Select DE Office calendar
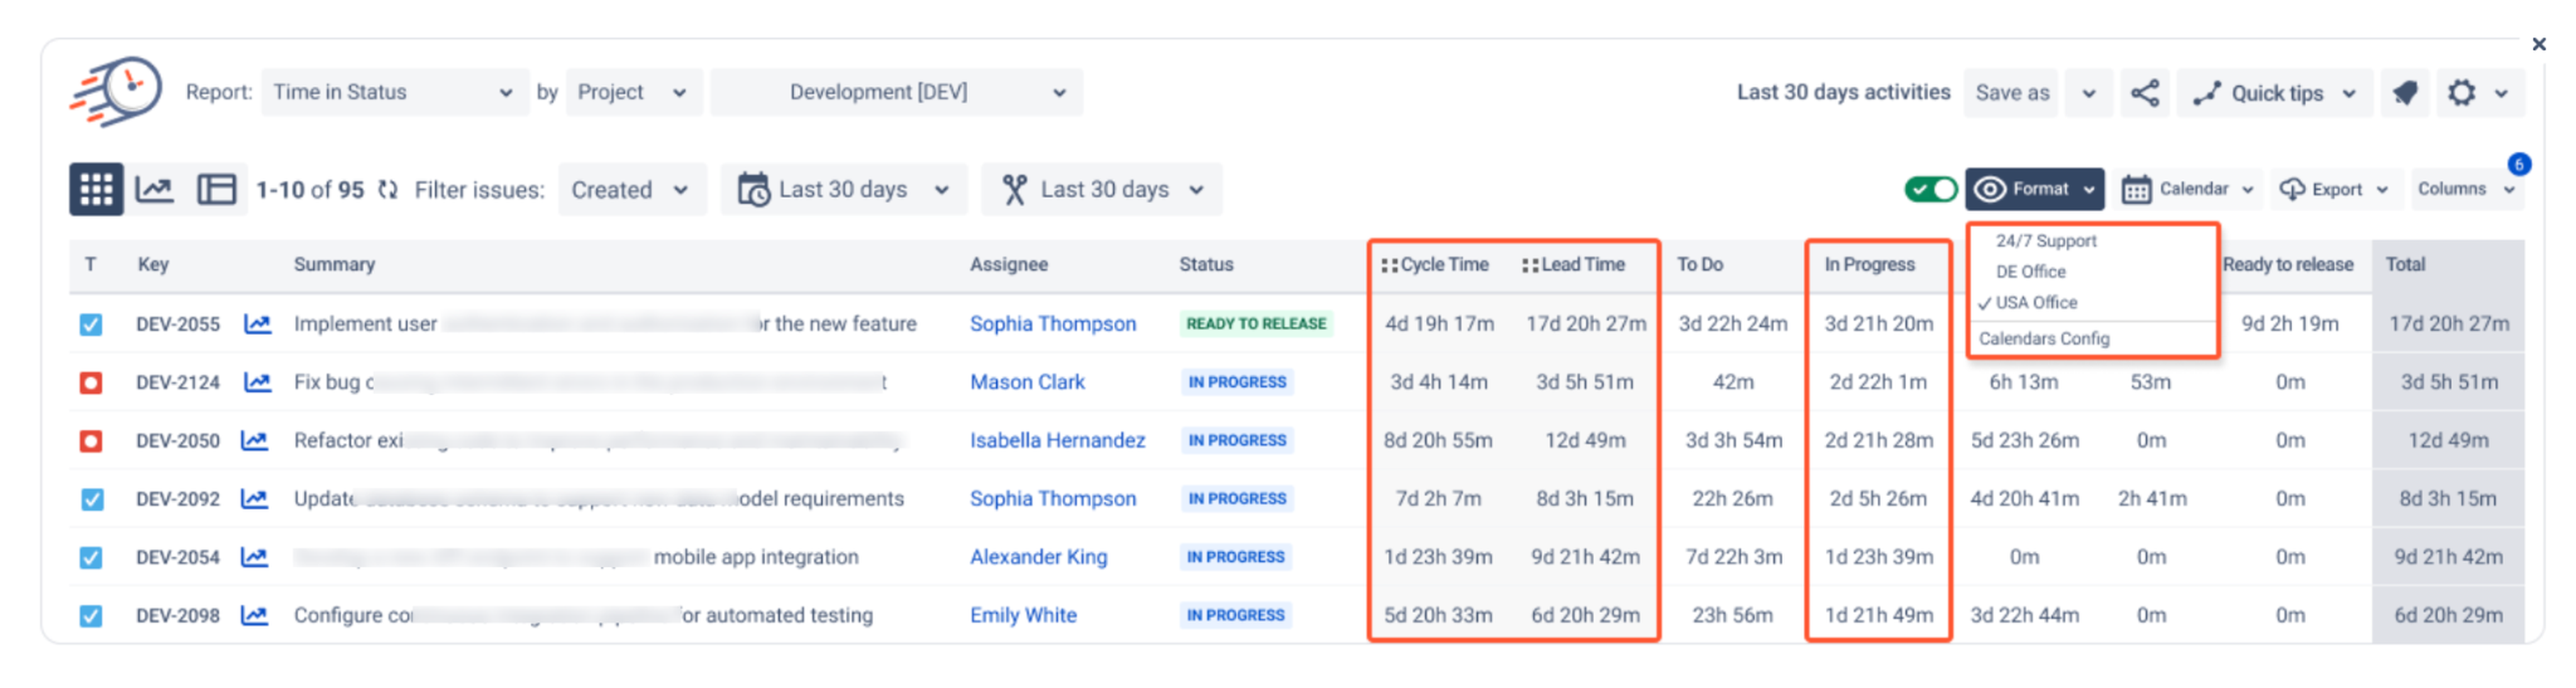Screen dimensions: 2576x688 pyautogui.click(x=2030, y=272)
